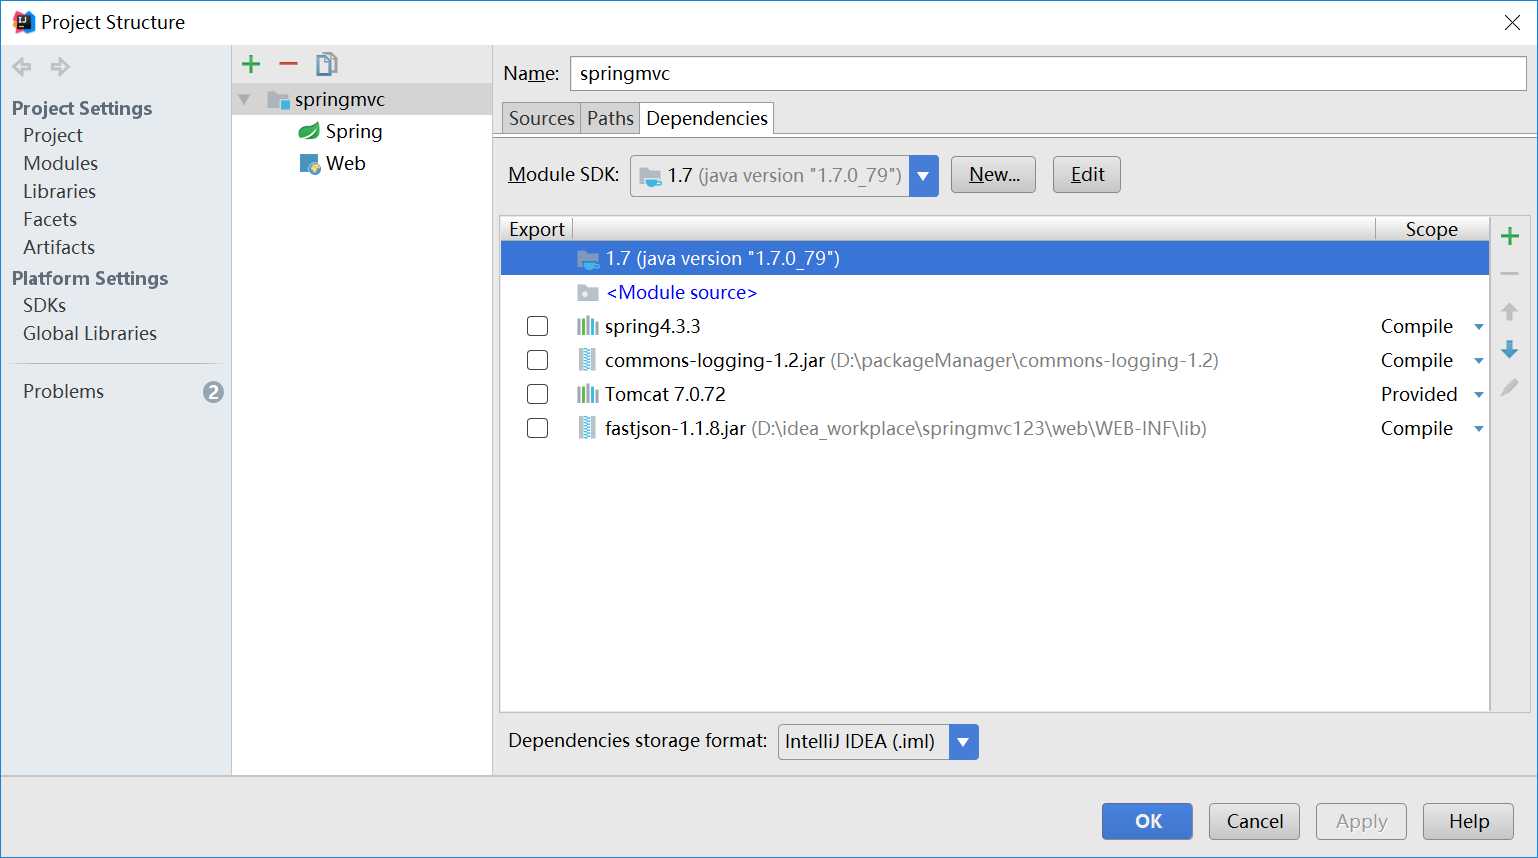Collapse the springmvc module tree node
This screenshot has width=1538, height=858.
[244, 99]
